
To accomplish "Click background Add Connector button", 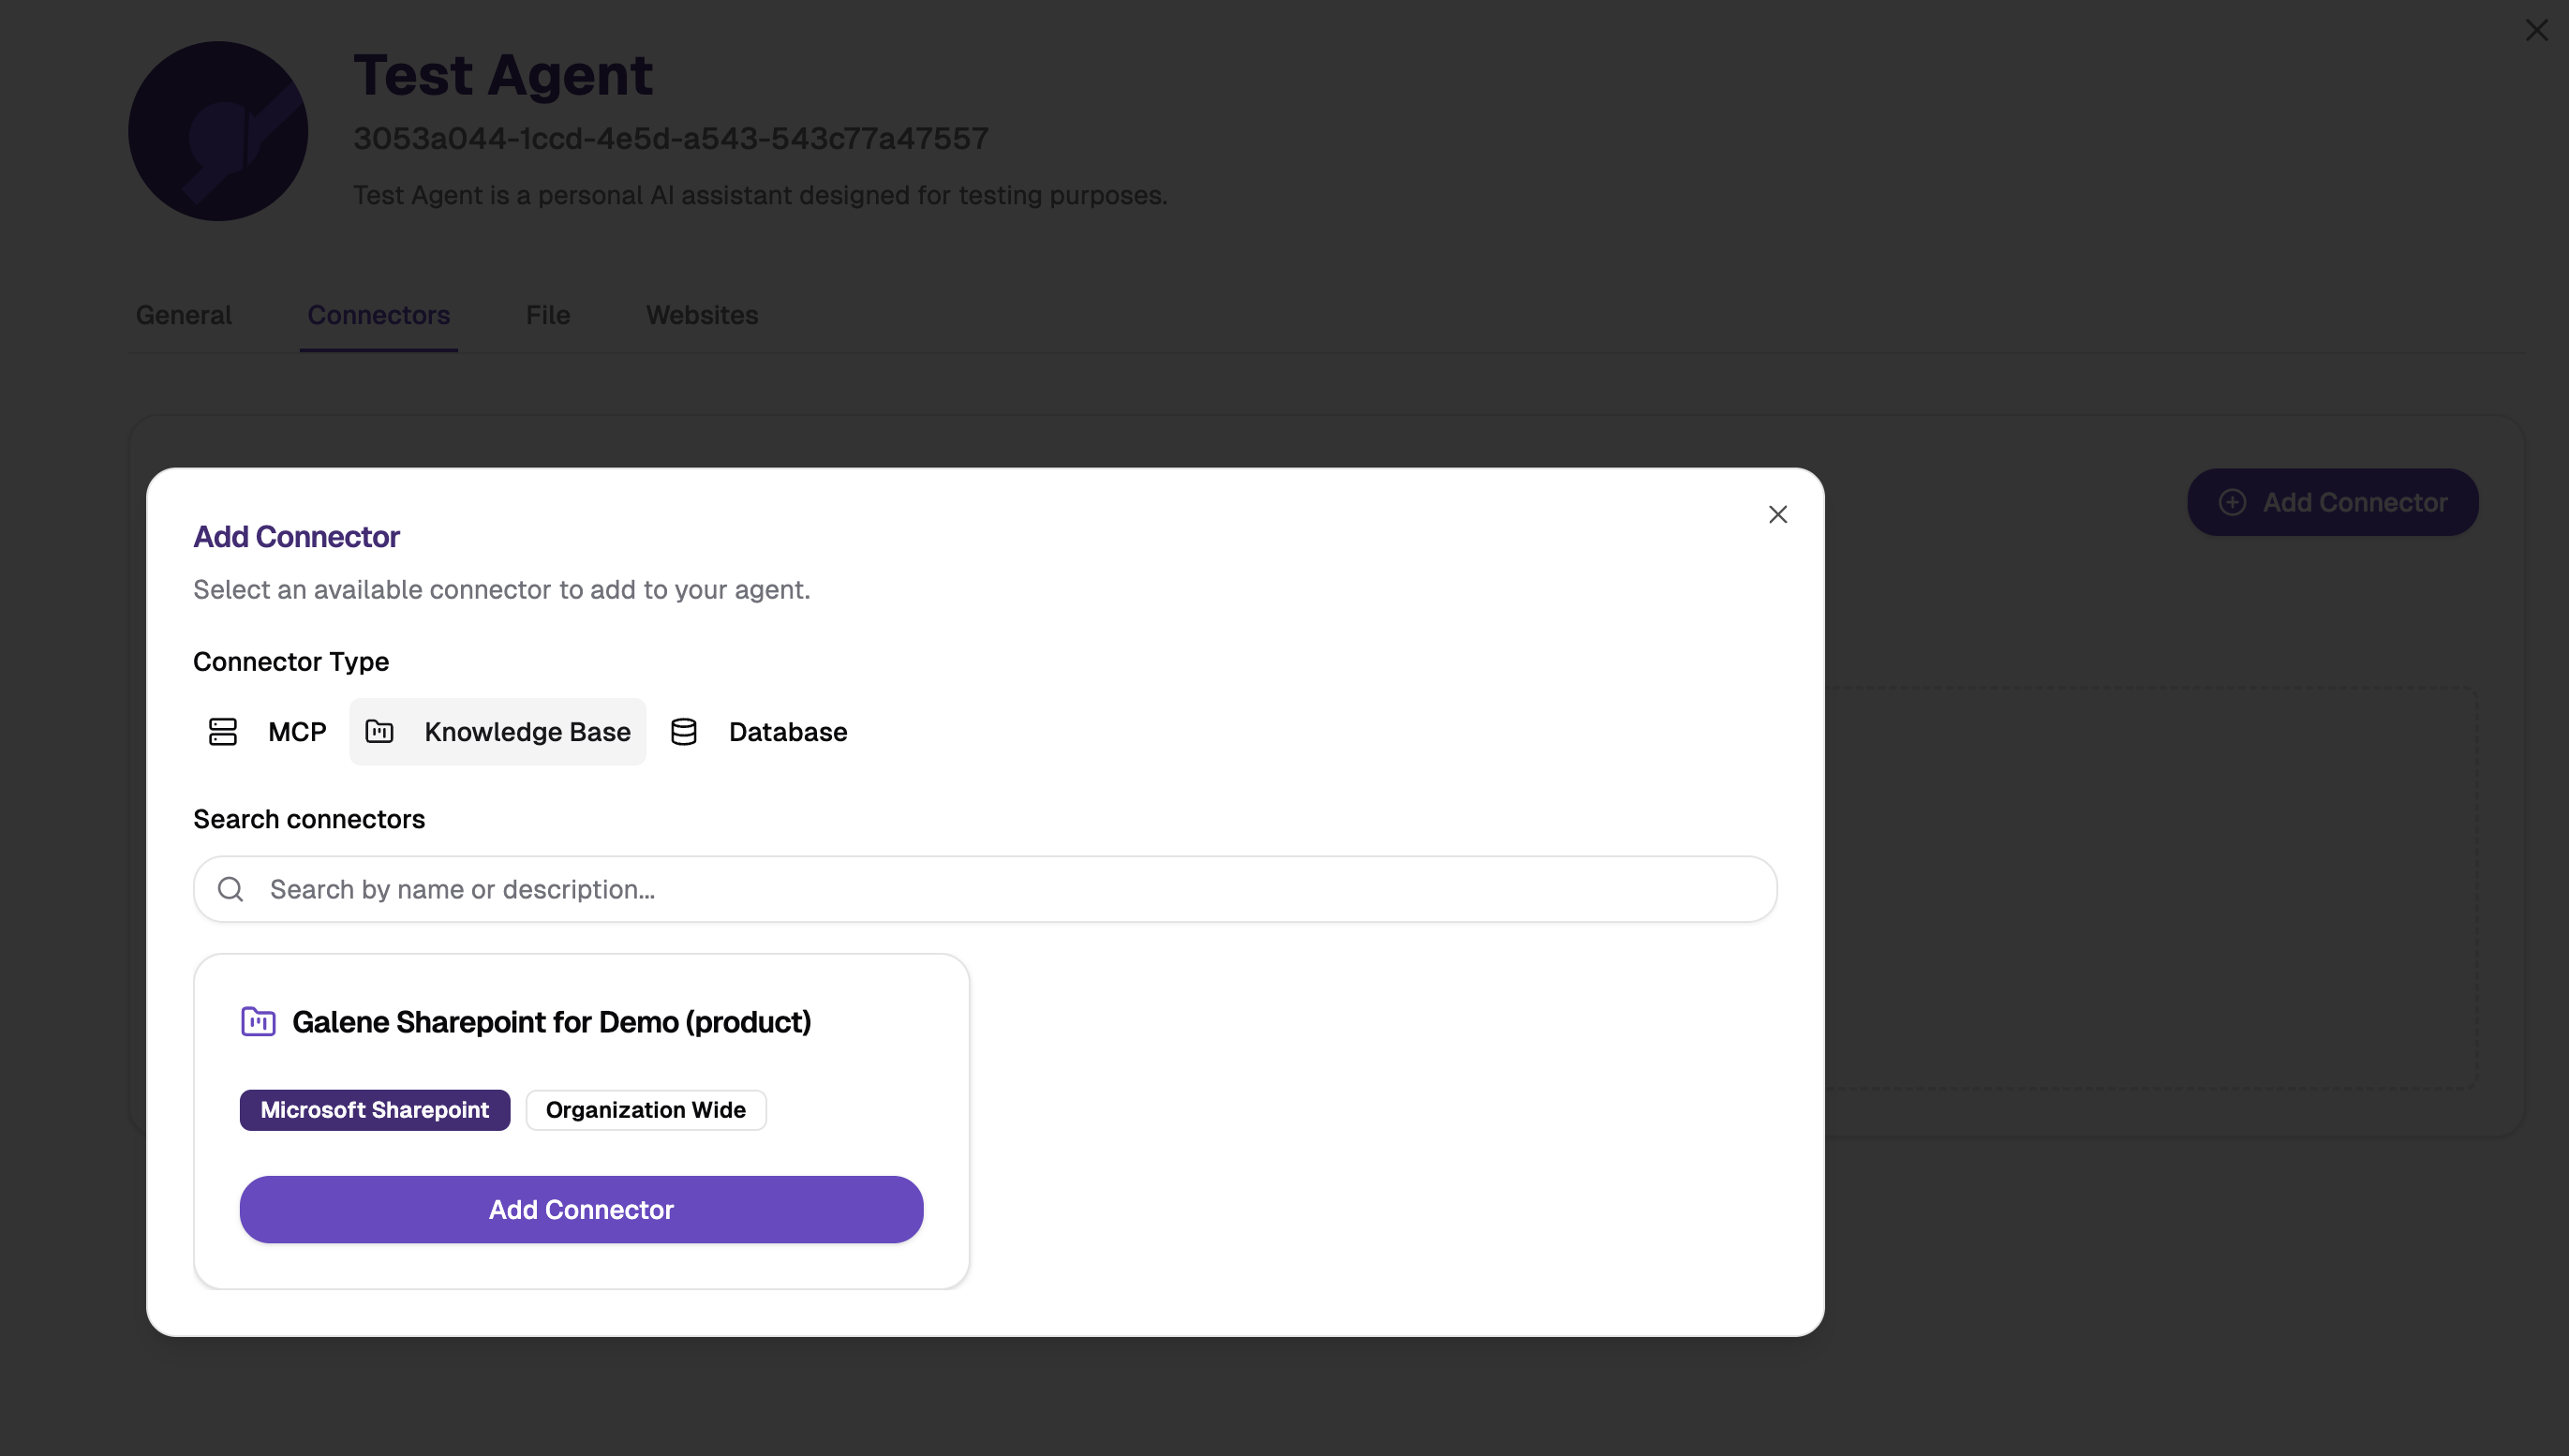I will pyautogui.click(x=2333, y=502).
